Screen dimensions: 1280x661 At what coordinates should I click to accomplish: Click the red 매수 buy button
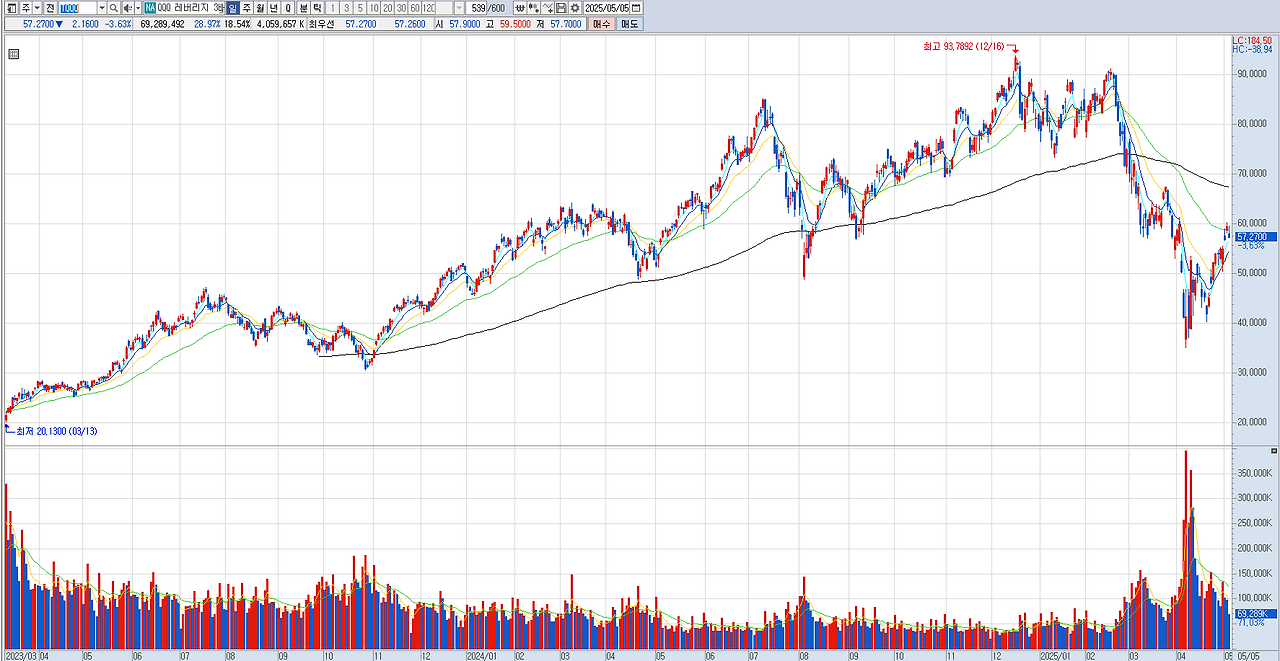pos(601,24)
